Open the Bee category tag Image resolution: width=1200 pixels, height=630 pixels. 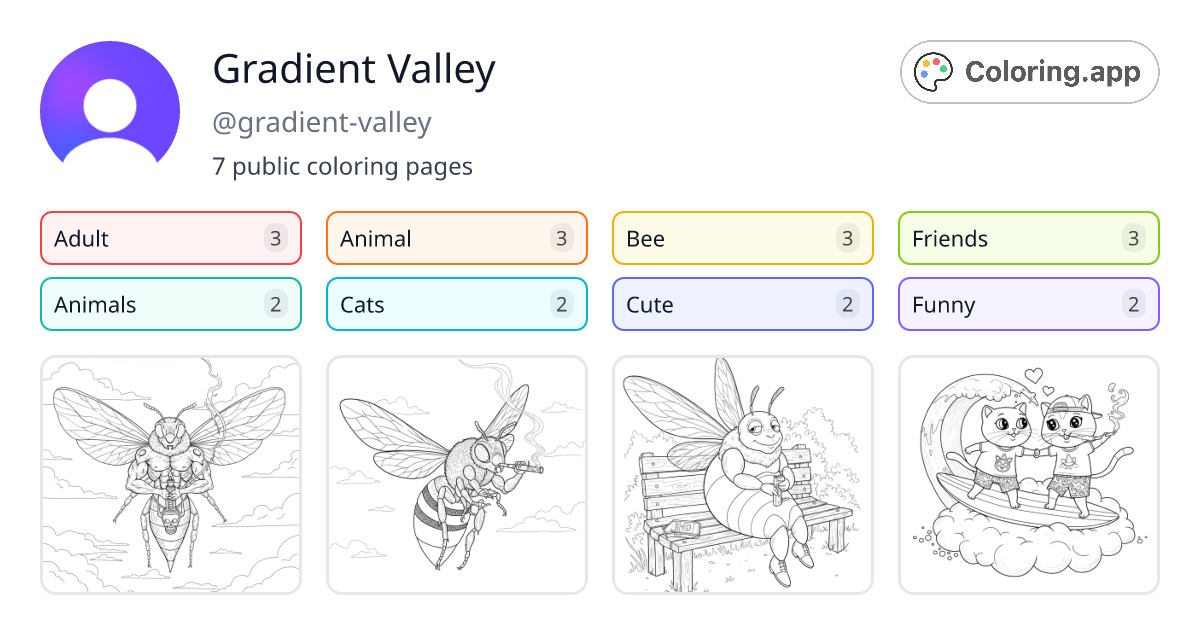pyautogui.click(x=742, y=238)
